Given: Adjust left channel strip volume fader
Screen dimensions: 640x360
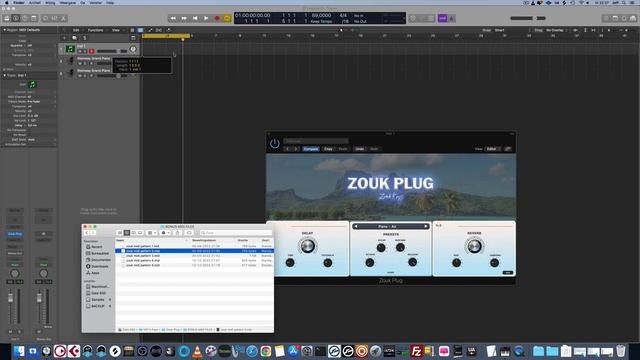Looking at the screenshot, I should click(x=11, y=299).
